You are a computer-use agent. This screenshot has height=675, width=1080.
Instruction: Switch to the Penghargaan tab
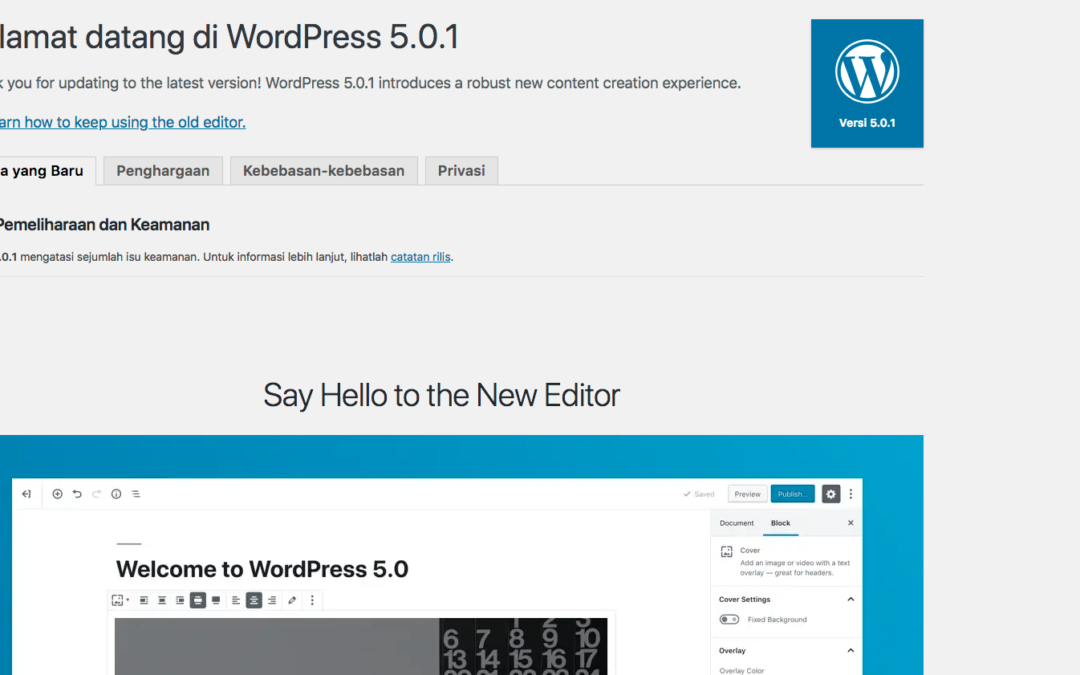[x=163, y=171]
